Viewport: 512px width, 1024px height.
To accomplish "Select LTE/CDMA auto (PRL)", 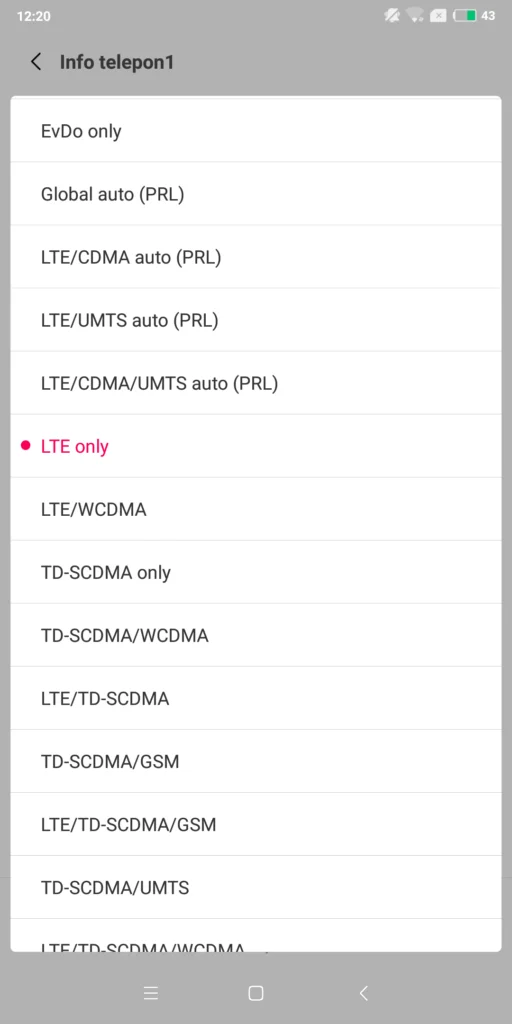I will click(x=256, y=257).
